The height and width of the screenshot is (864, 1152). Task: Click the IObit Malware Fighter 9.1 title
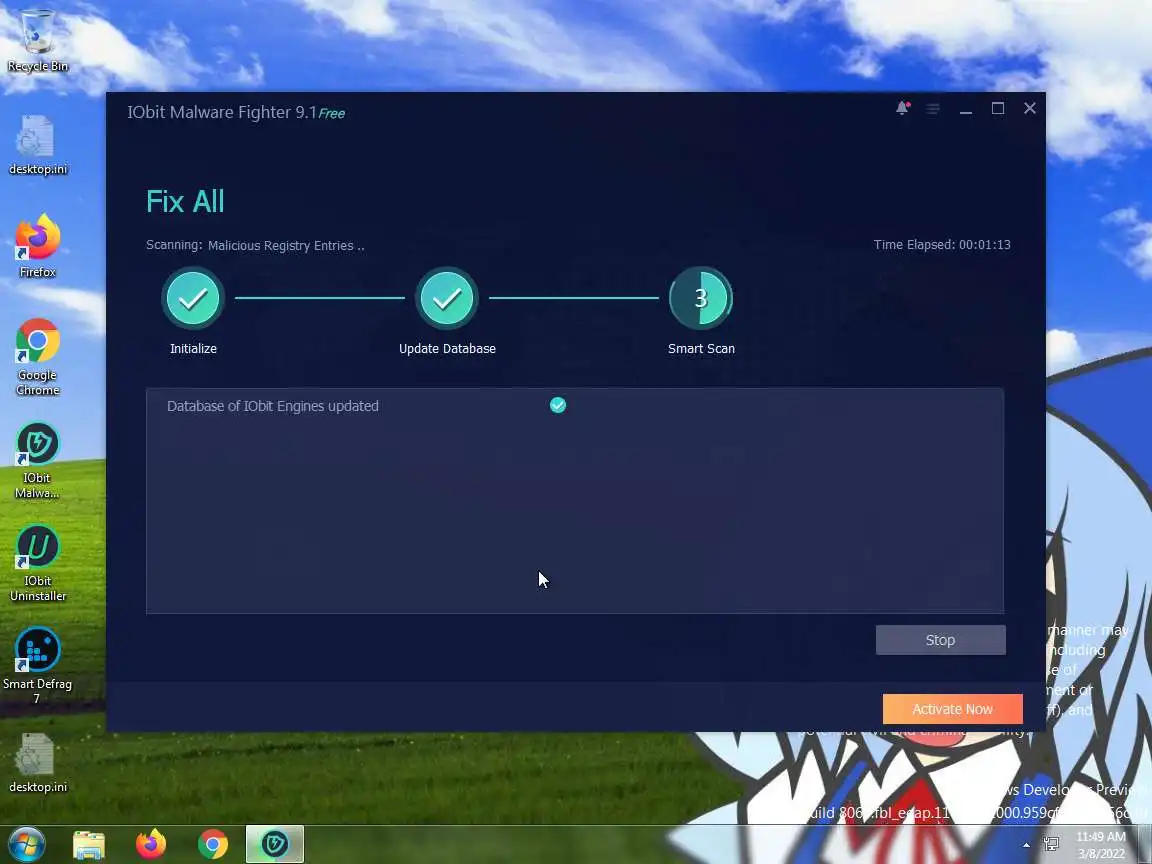pos(222,112)
